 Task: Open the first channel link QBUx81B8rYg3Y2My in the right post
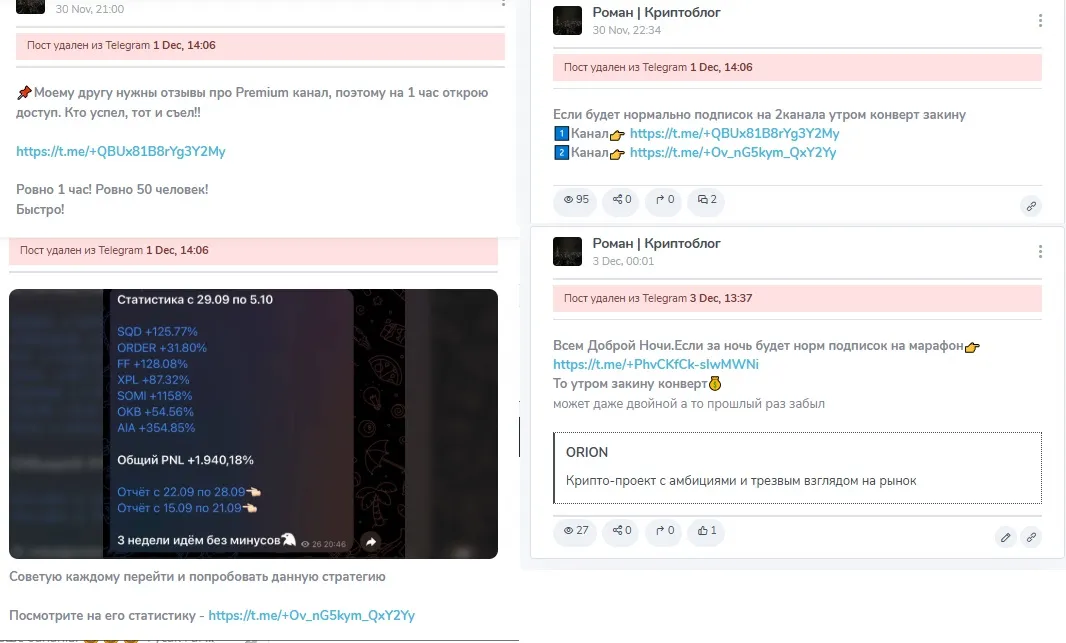734,134
